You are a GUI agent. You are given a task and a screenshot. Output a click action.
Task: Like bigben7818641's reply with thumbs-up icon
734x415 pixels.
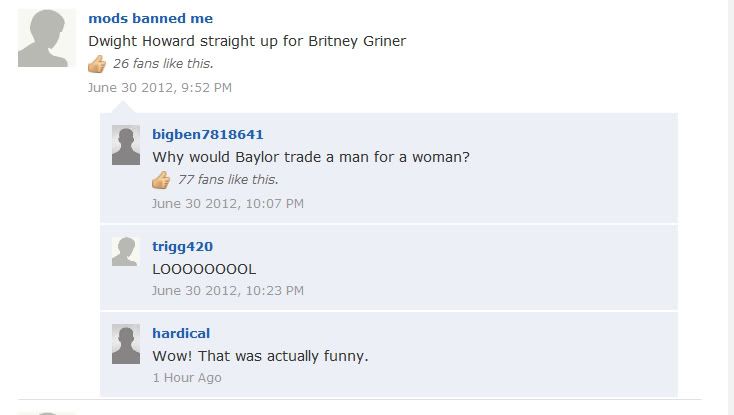[161, 180]
